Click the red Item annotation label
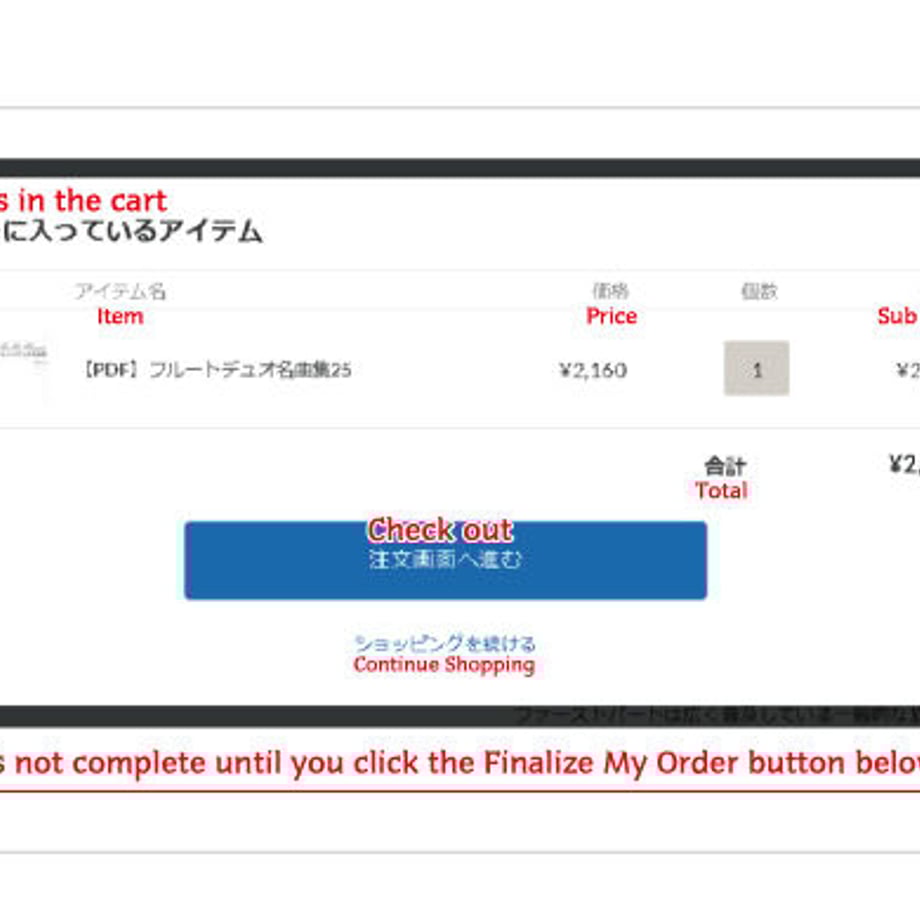920x920 pixels. click(120, 316)
